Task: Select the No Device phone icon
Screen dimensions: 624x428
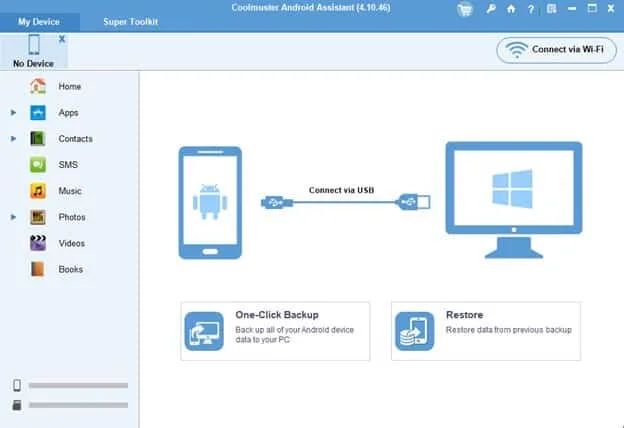Action: (x=34, y=44)
